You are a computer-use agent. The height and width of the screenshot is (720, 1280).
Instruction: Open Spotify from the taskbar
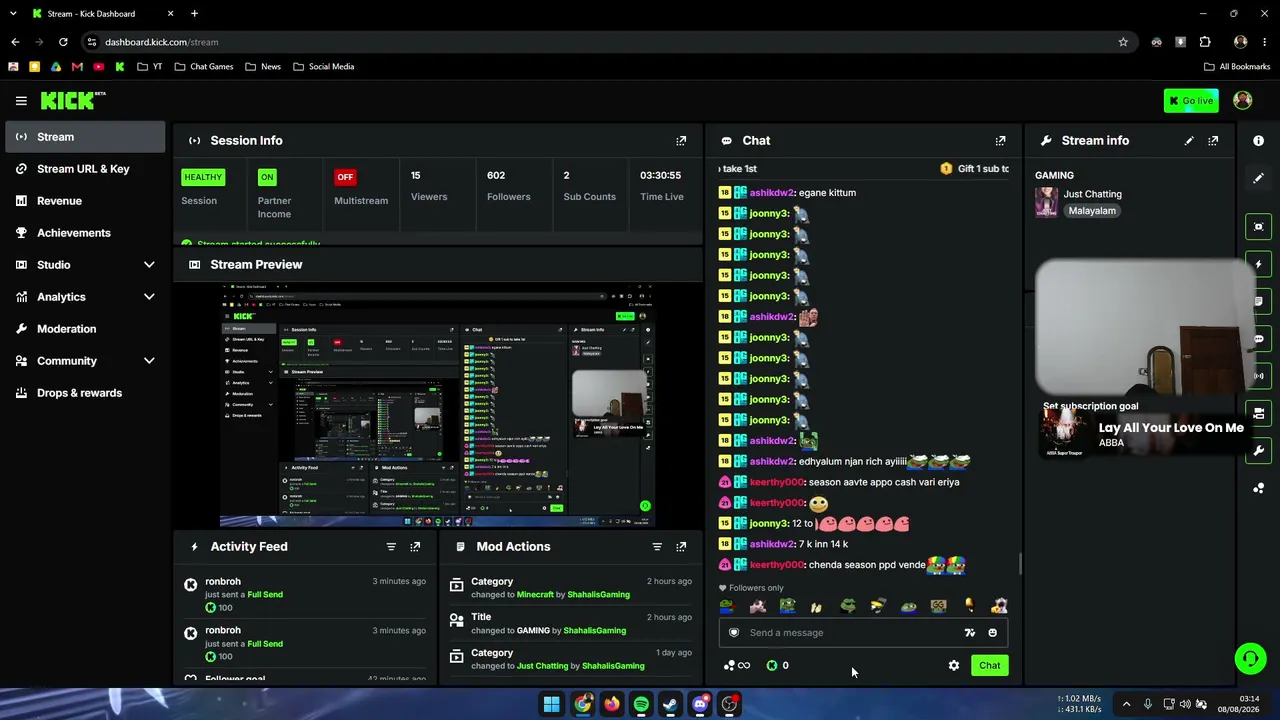point(641,704)
